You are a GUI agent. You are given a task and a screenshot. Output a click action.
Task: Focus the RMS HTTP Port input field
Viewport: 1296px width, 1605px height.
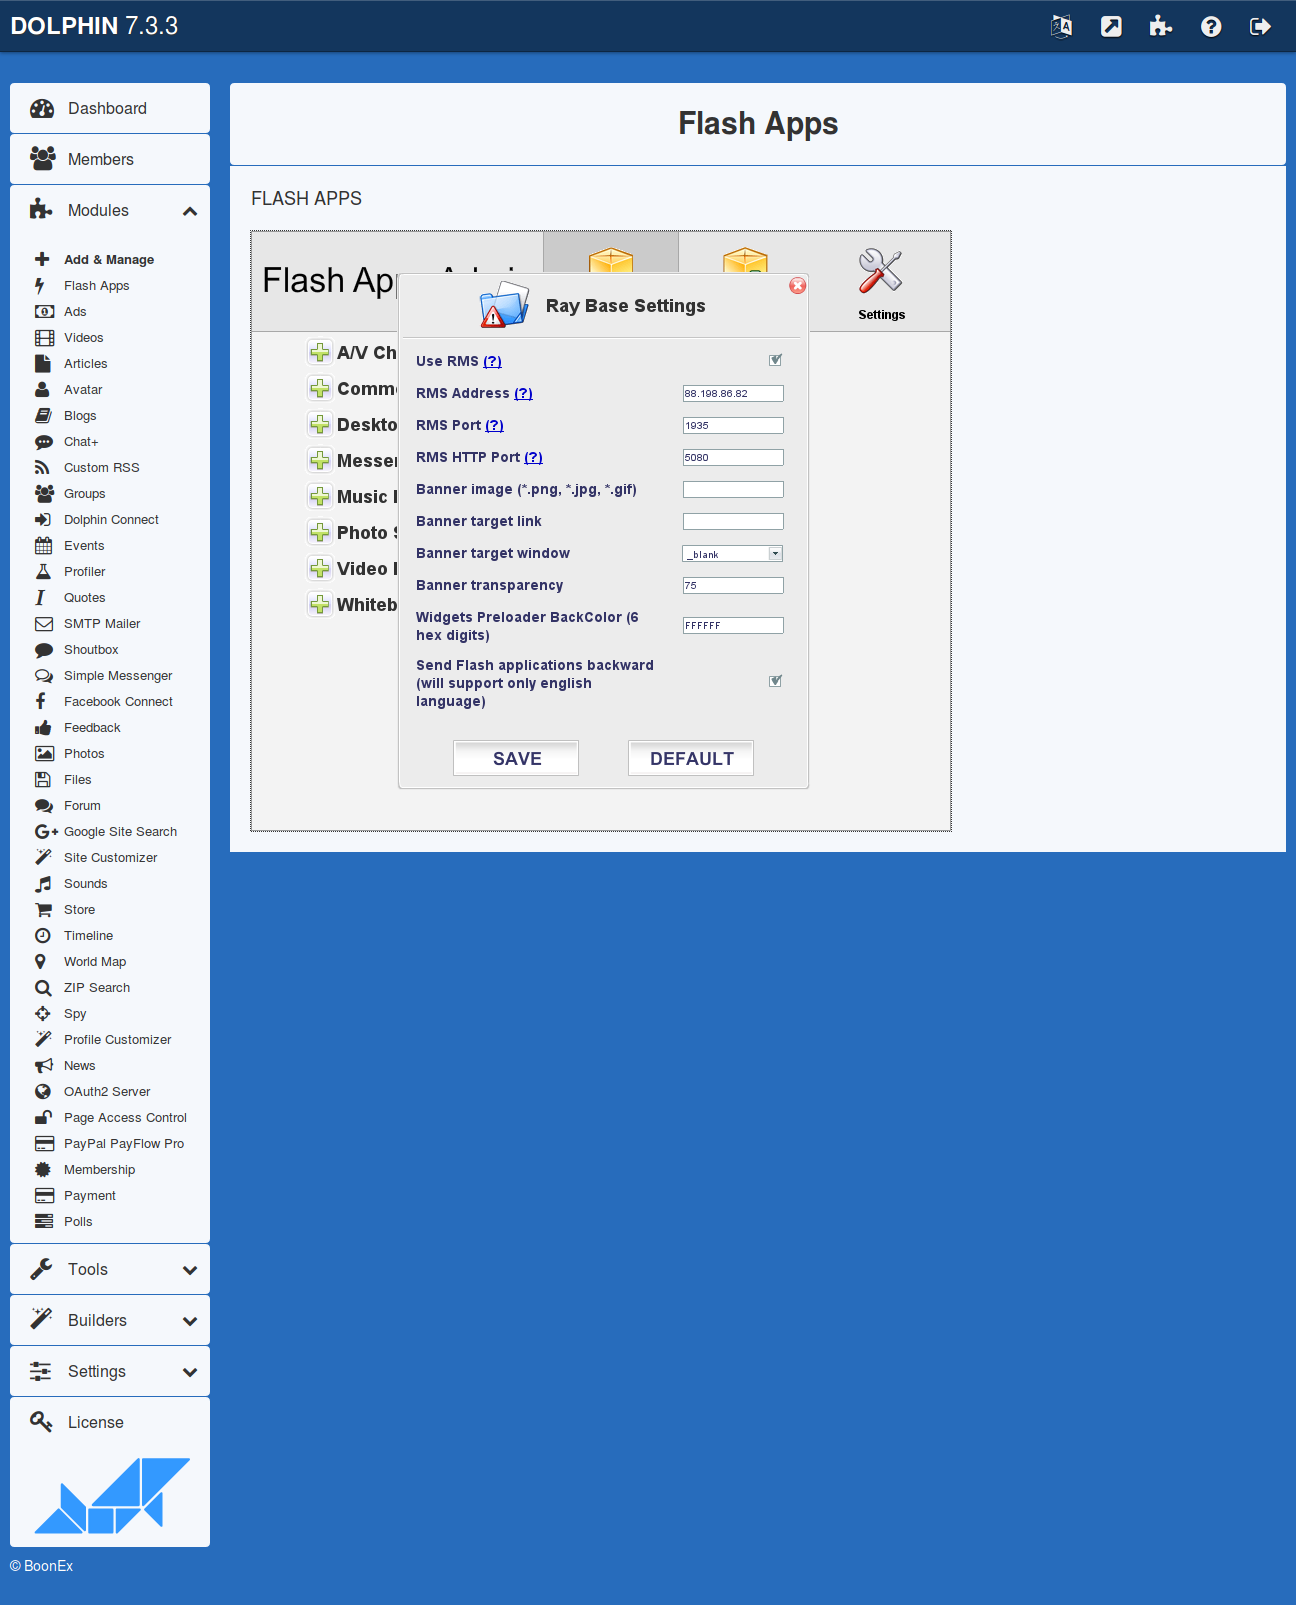733,457
